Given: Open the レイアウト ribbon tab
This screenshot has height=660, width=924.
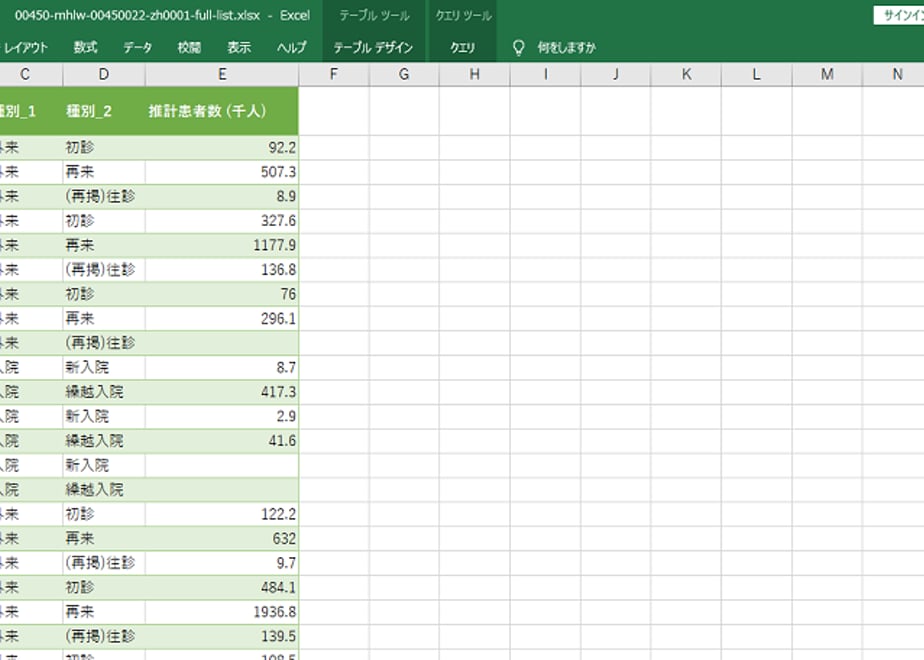Looking at the screenshot, I should point(25,48).
